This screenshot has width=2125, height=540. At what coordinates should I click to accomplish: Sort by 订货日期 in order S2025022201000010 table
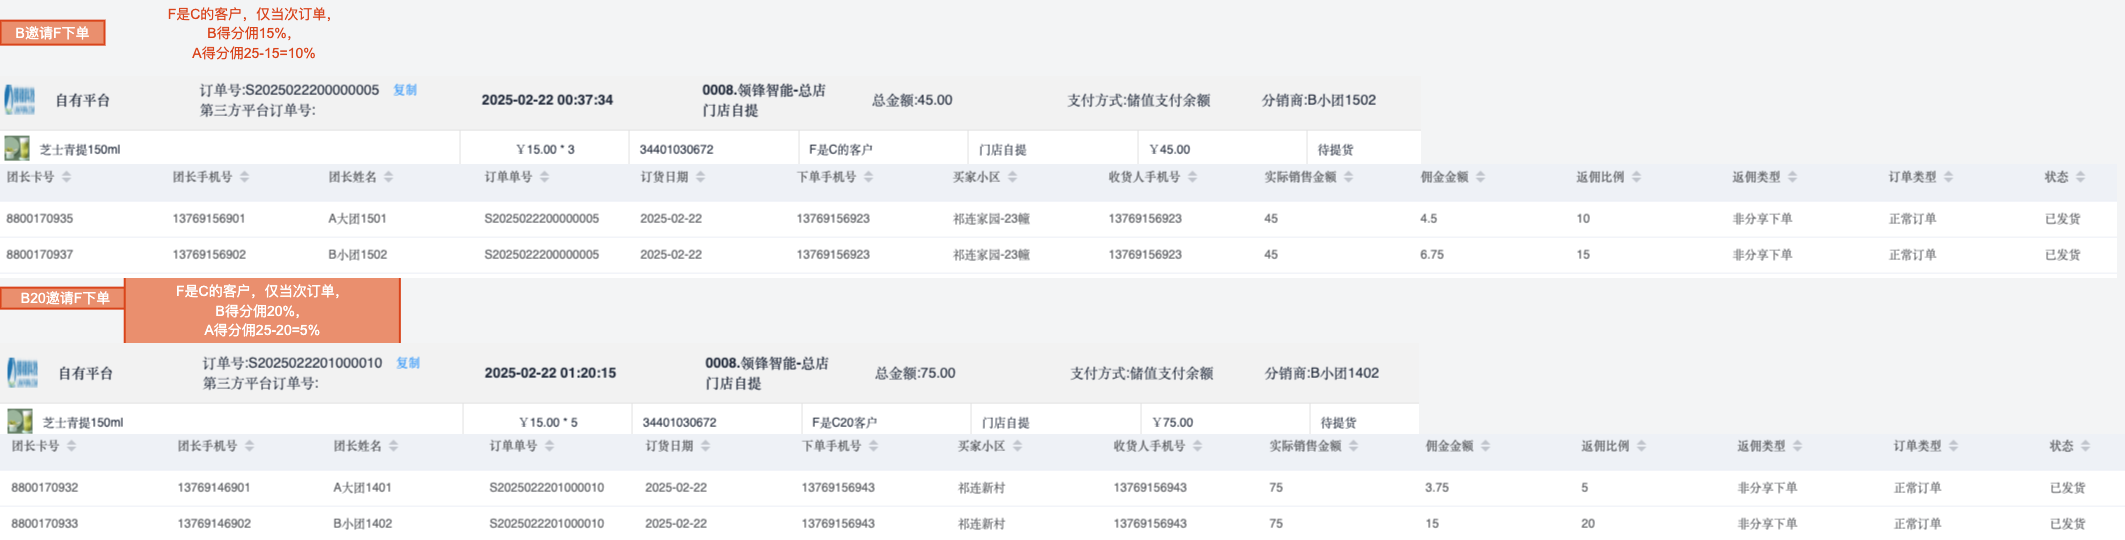coord(706,446)
